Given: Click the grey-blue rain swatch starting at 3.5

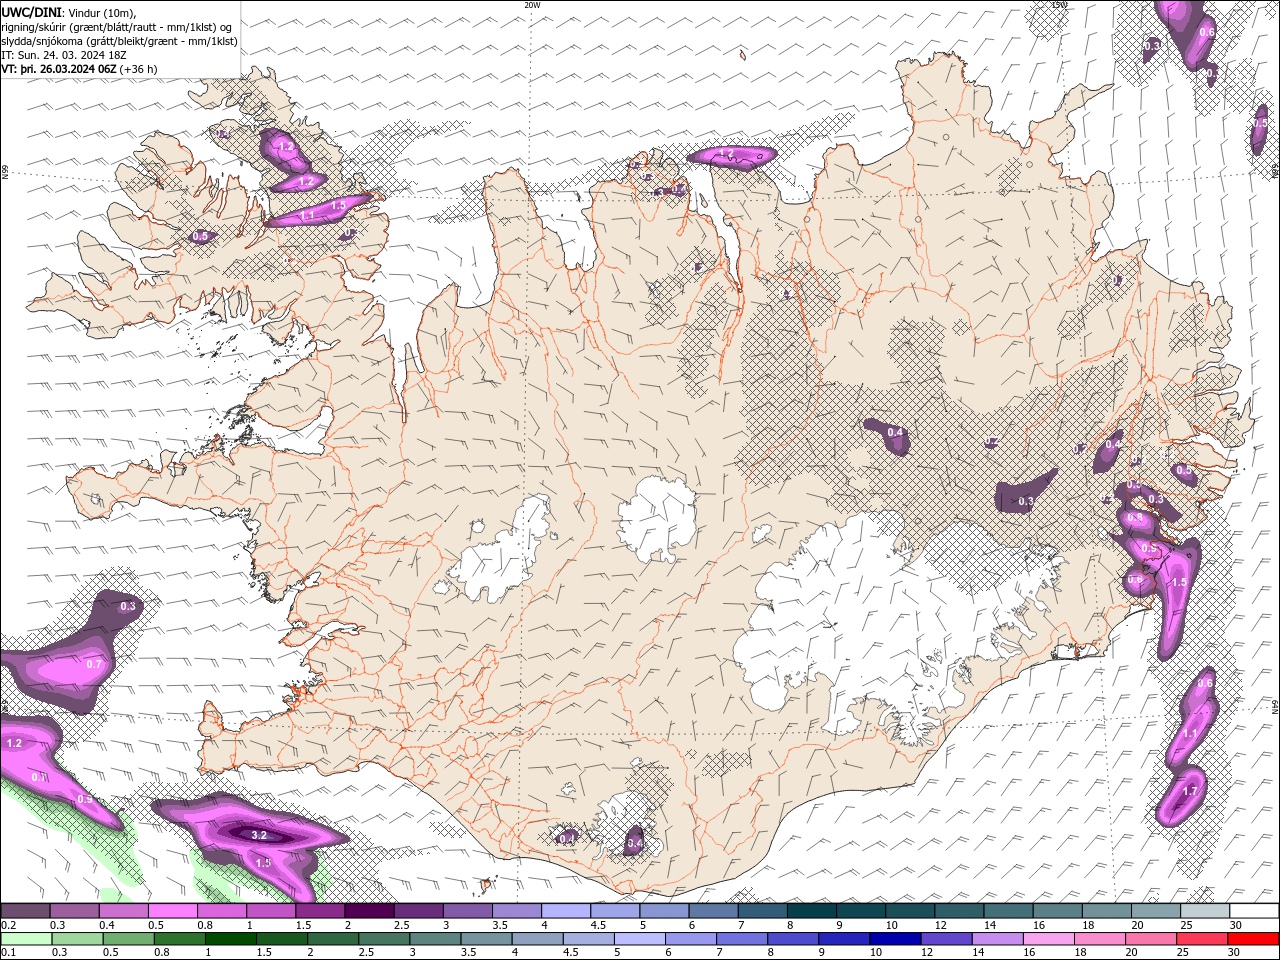Looking at the screenshot, I should point(485,939).
